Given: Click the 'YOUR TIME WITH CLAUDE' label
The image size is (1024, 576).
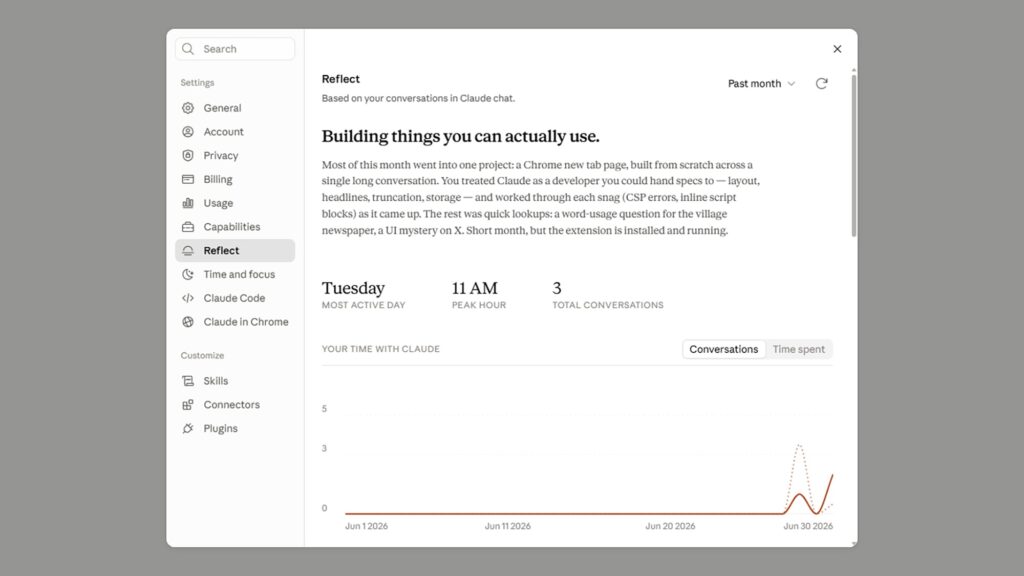Looking at the screenshot, I should [x=381, y=349].
